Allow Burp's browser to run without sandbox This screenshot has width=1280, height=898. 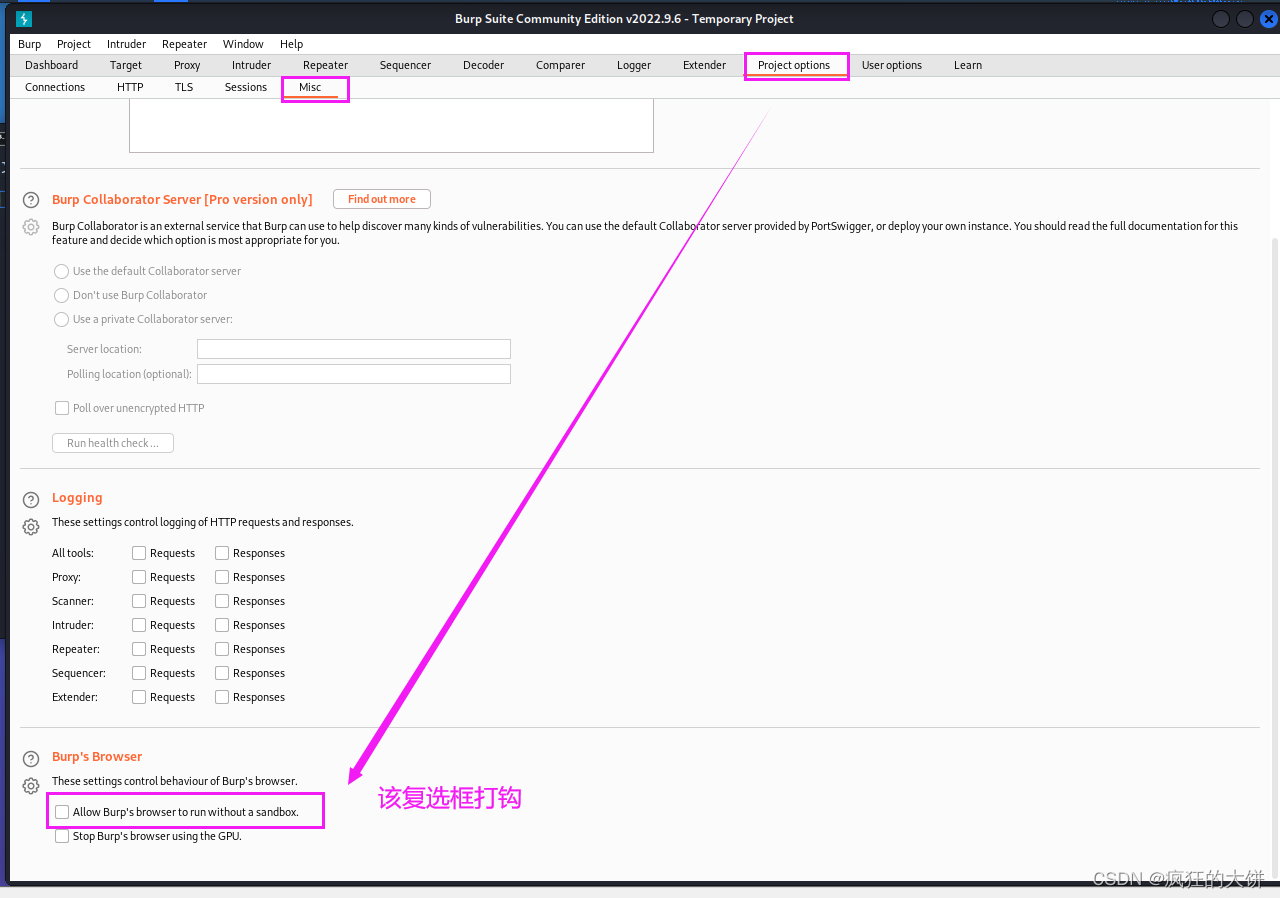(x=62, y=812)
